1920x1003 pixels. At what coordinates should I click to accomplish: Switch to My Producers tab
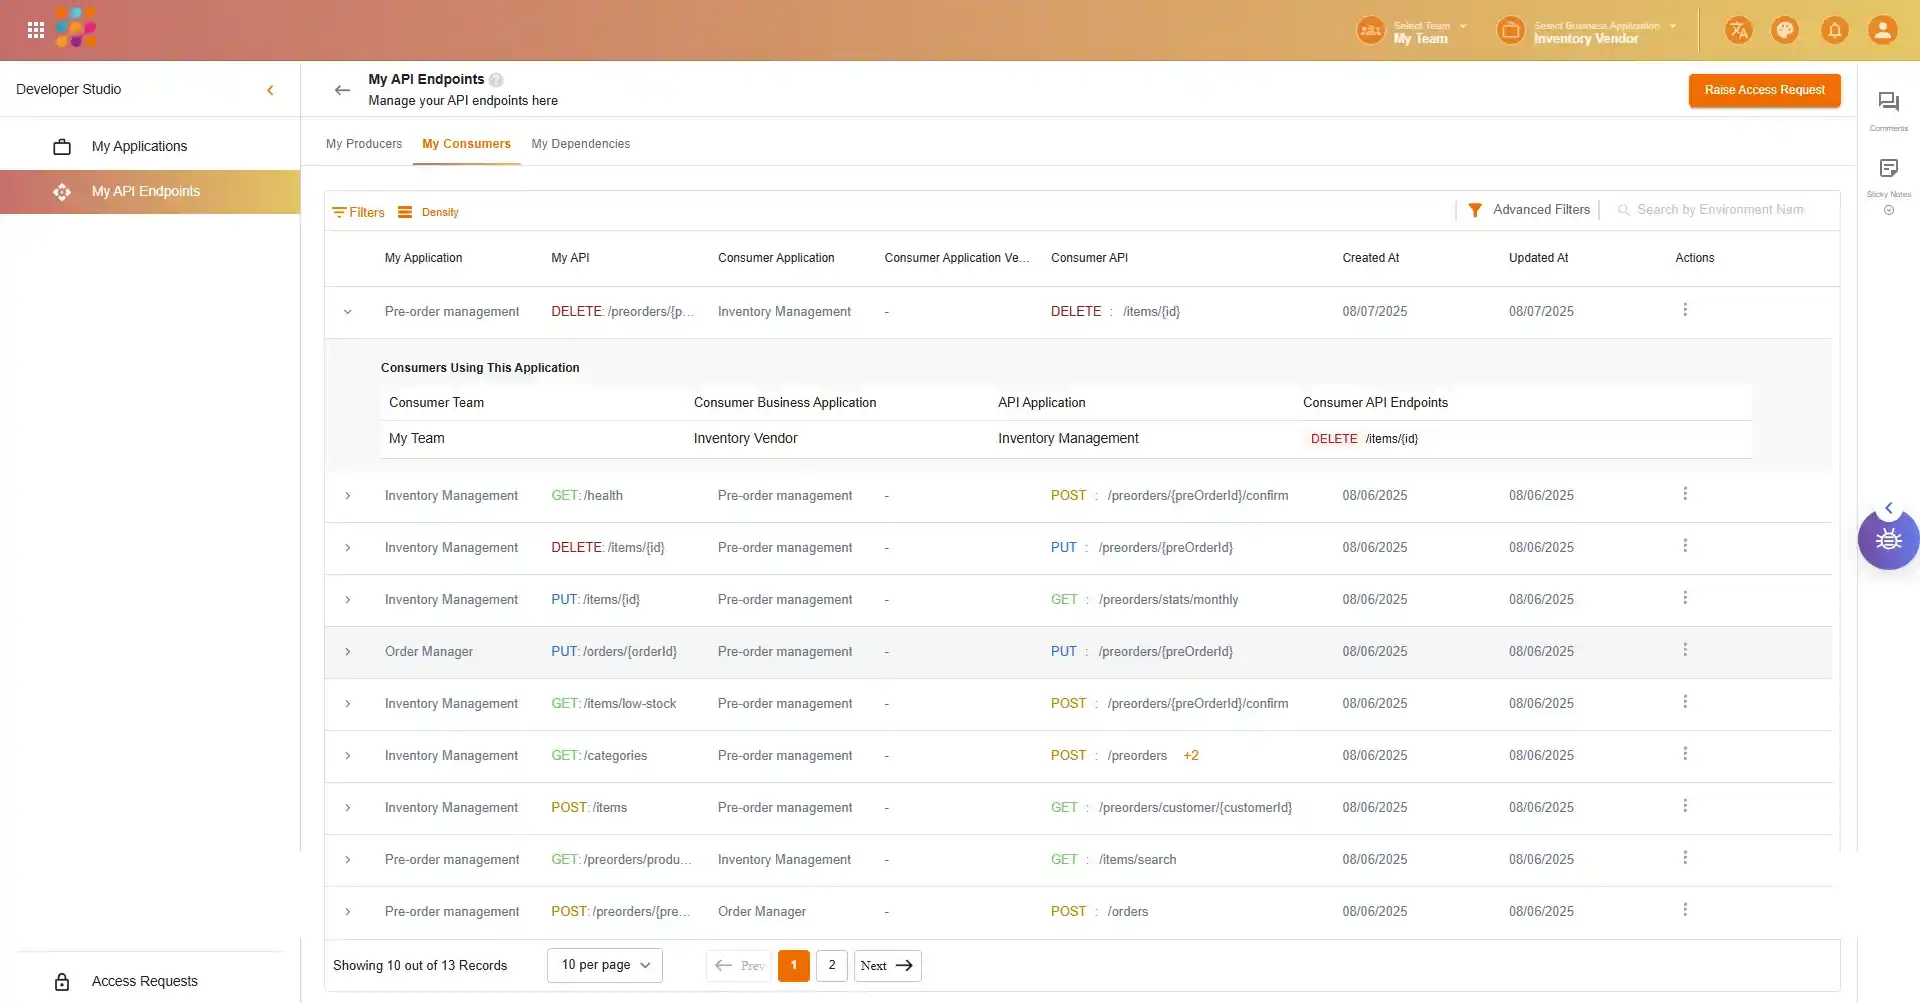pyautogui.click(x=364, y=144)
